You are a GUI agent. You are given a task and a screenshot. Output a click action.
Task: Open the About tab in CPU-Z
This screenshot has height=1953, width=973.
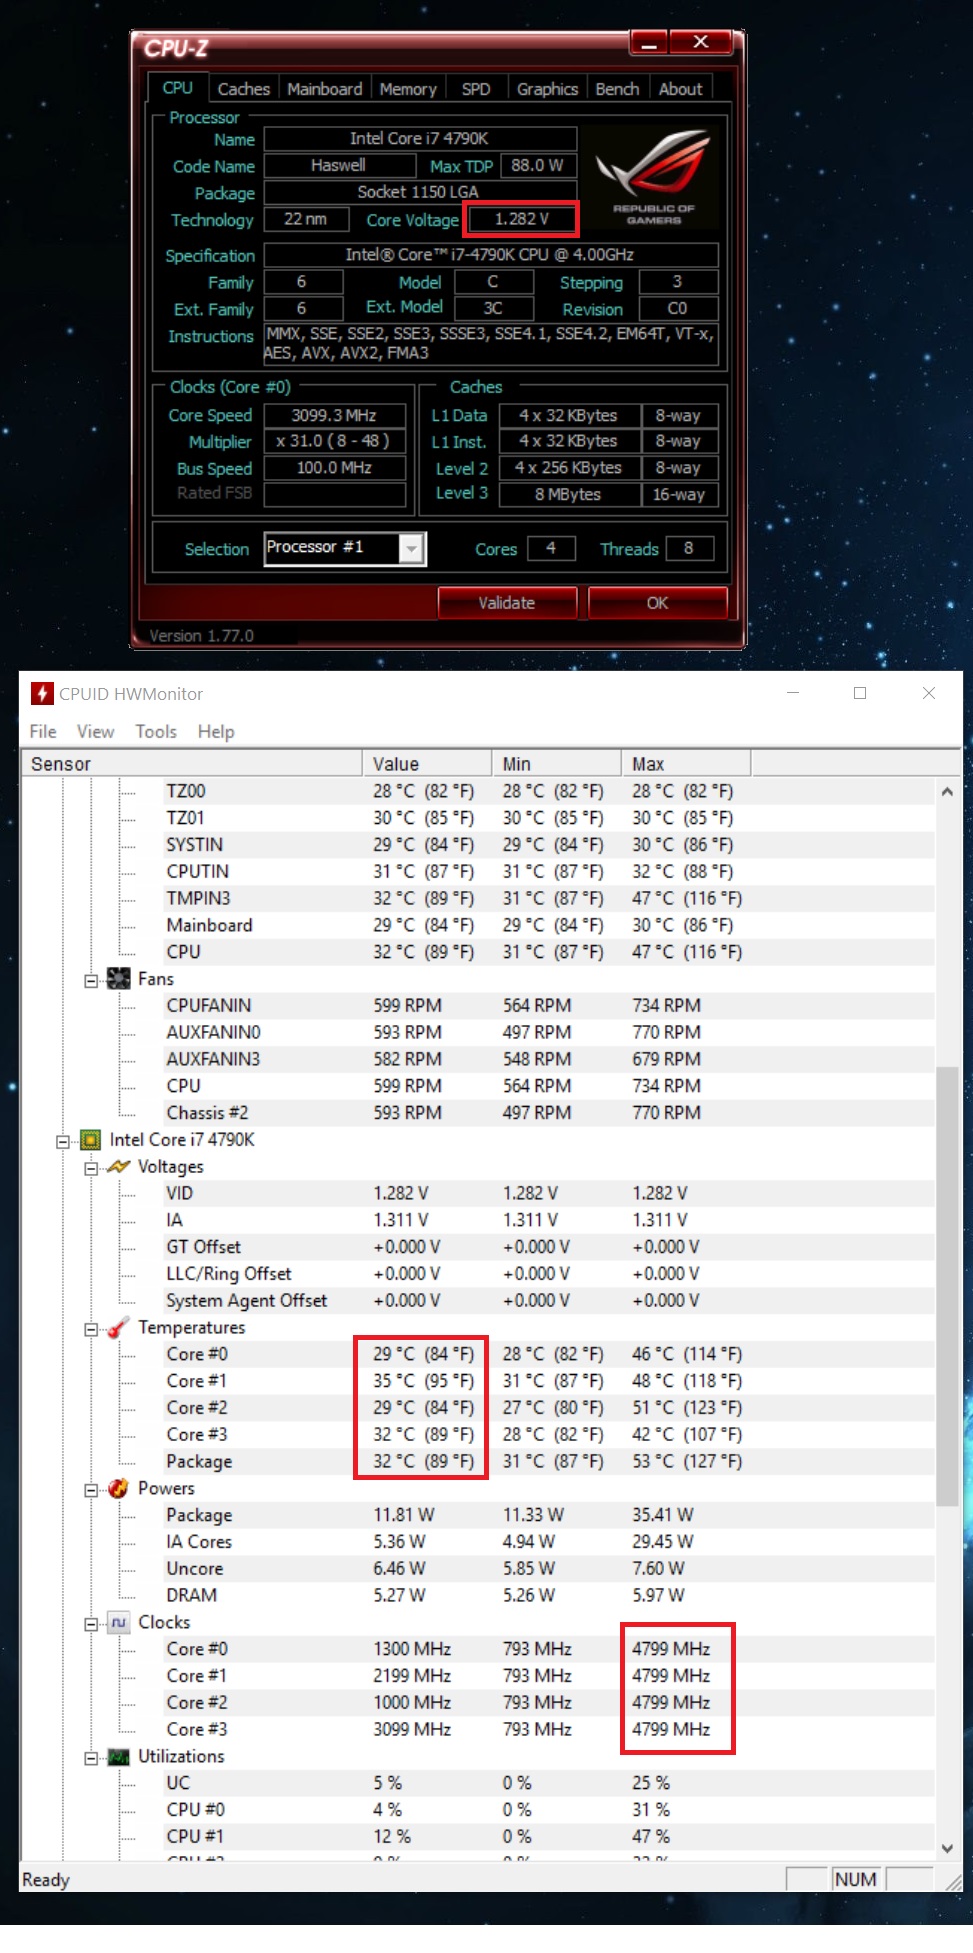(x=680, y=88)
